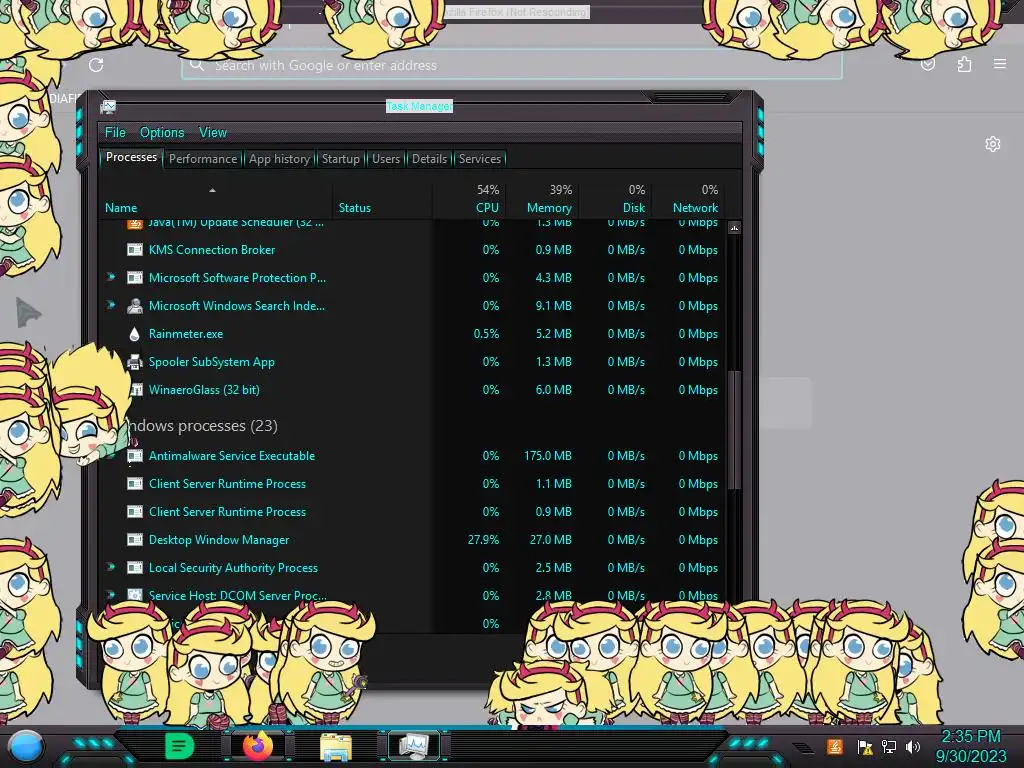Image resolution: width=1024 pixels, height=768 pixels.
Task: Open the clock showing 2:35 PM
Action: coord(970,746)
